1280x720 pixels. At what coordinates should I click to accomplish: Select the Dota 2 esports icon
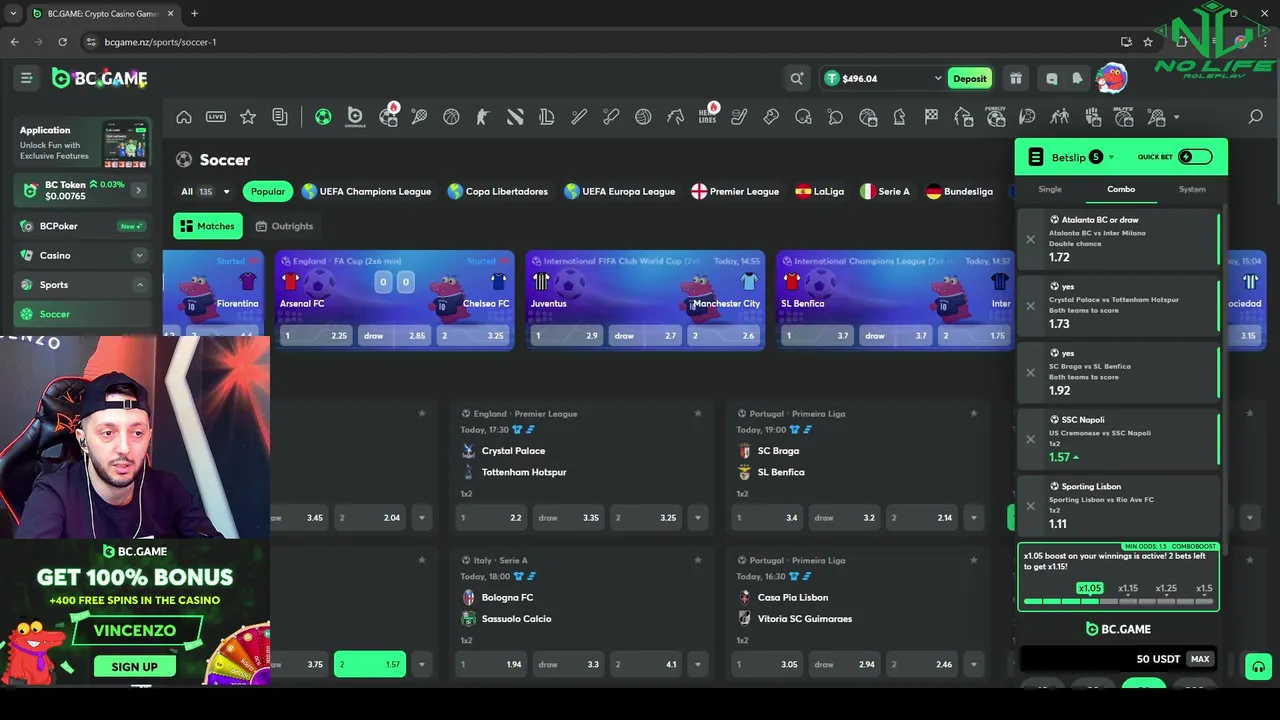point(515,117)
